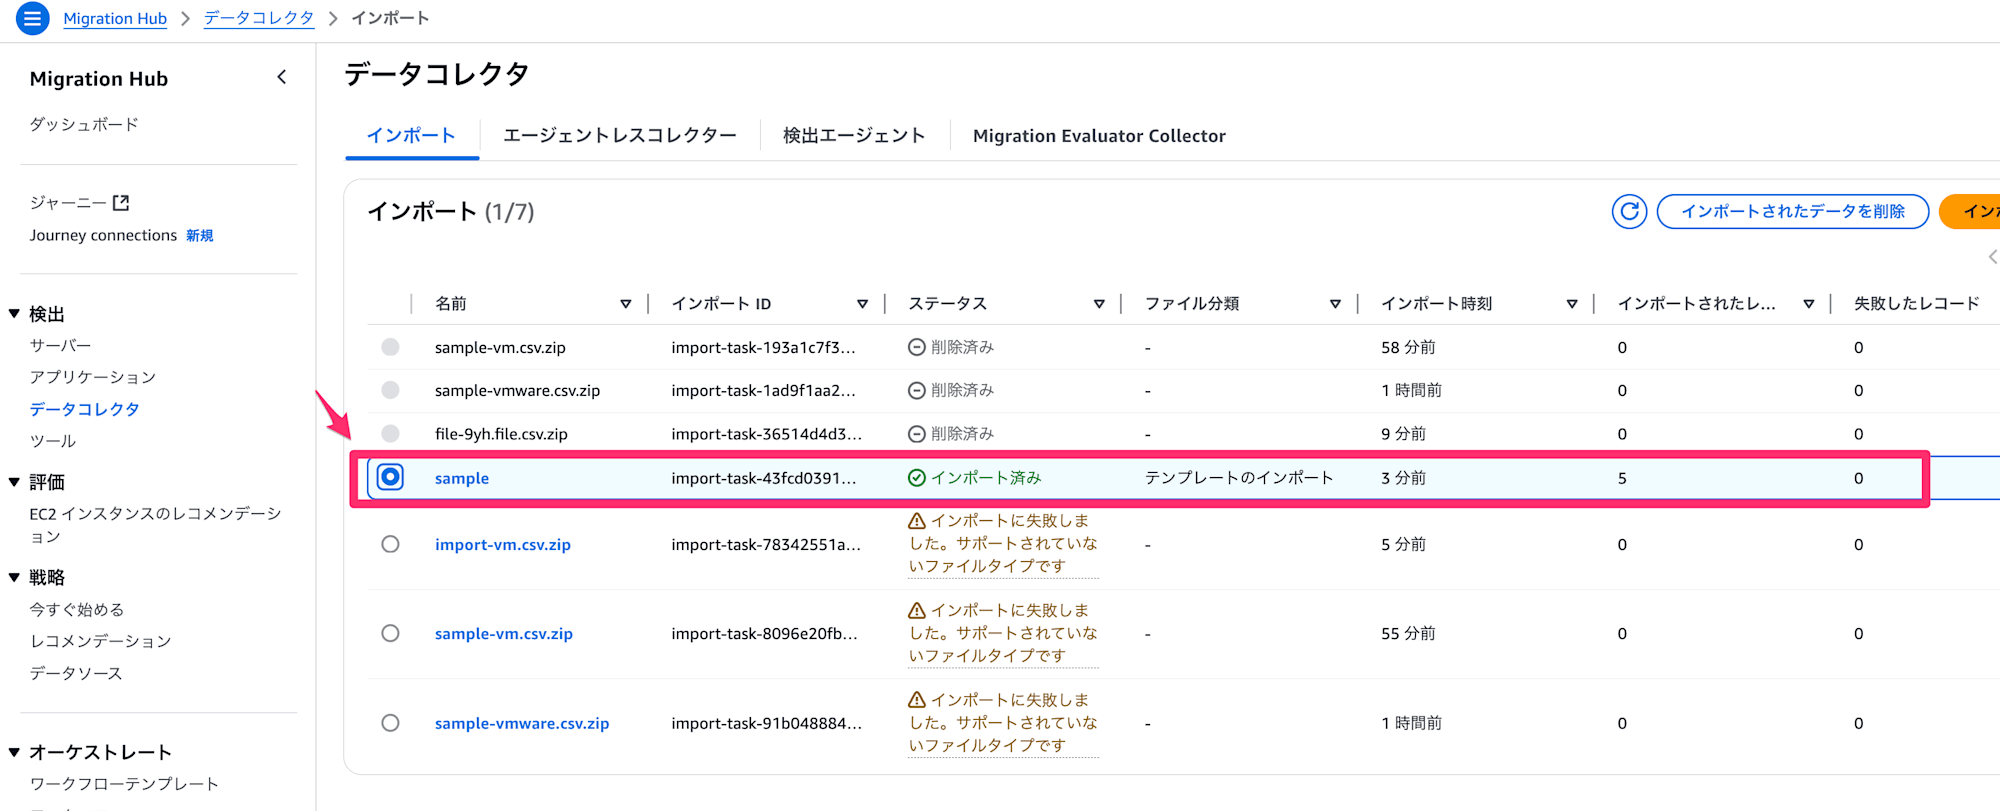Viewport: 2000px width, 811px height.
Task: Collapse the 戦略 sidebar section
Action: click(14, 578)
